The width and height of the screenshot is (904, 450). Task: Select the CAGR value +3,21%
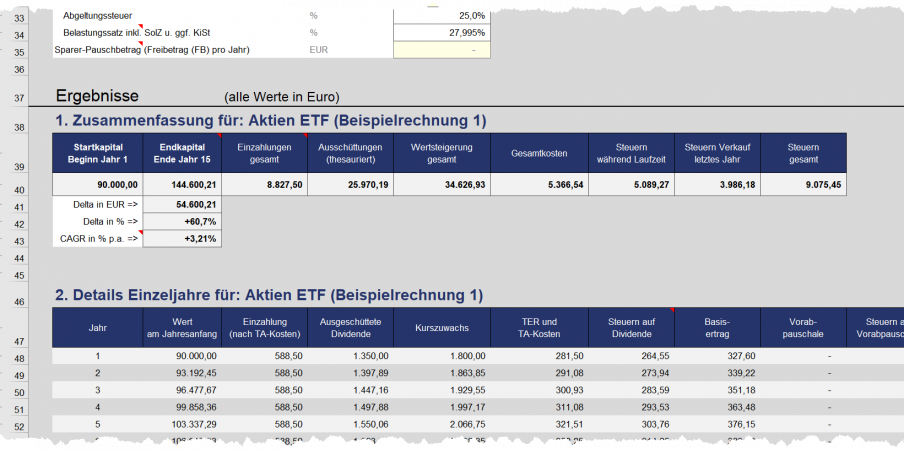click(x=182, y=238)
